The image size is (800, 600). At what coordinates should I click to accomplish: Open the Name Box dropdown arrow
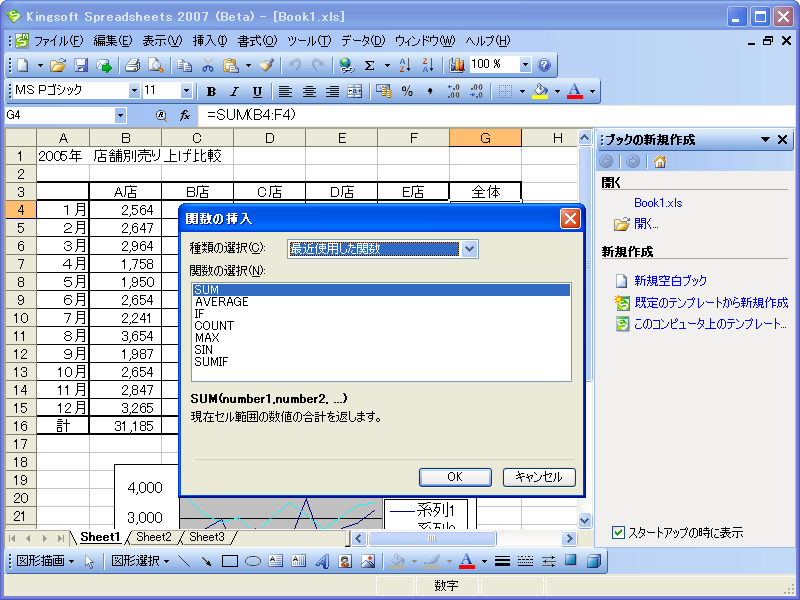(120, 116)
